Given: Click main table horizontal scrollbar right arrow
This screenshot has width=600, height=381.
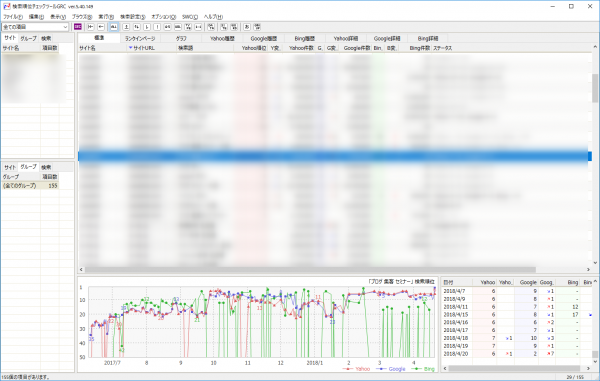Looking at the screenshot, I should coord(588,270).
